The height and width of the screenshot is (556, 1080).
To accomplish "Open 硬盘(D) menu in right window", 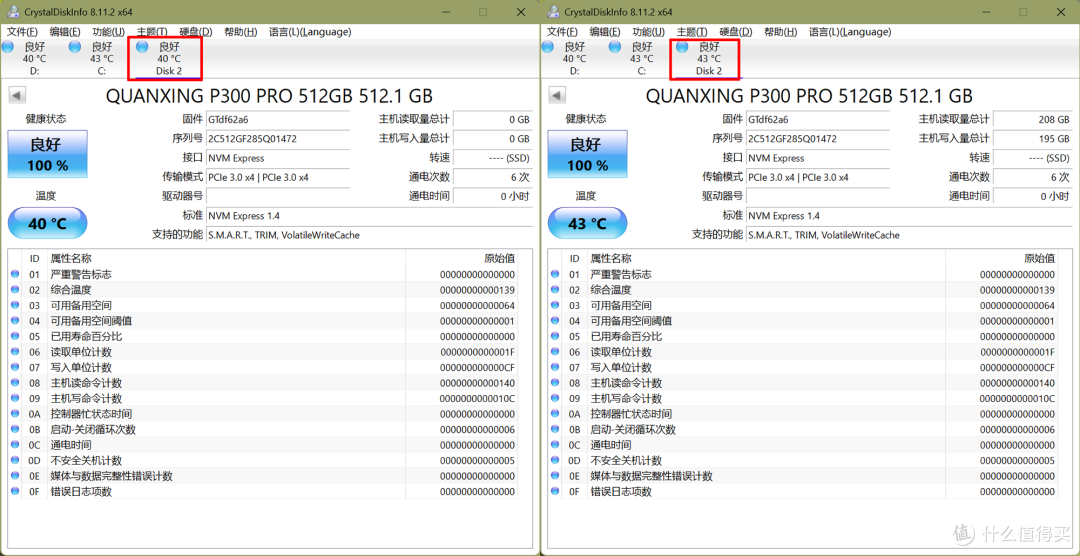I will tap(736, 32).
